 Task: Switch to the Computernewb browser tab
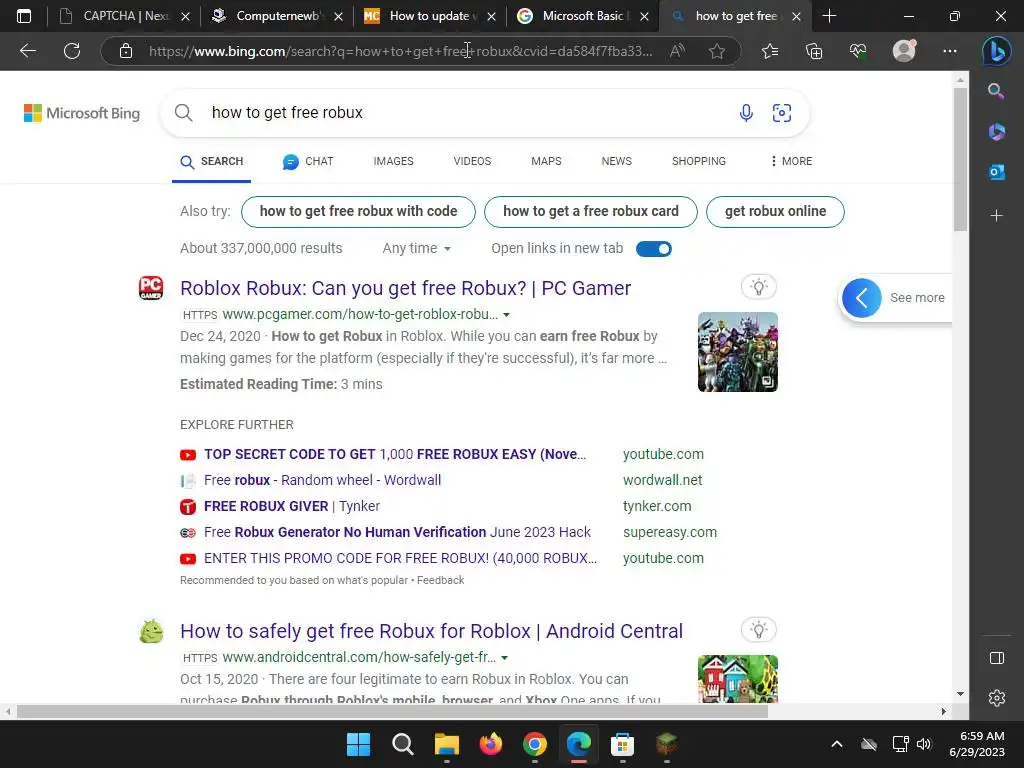tap(278, 16)
